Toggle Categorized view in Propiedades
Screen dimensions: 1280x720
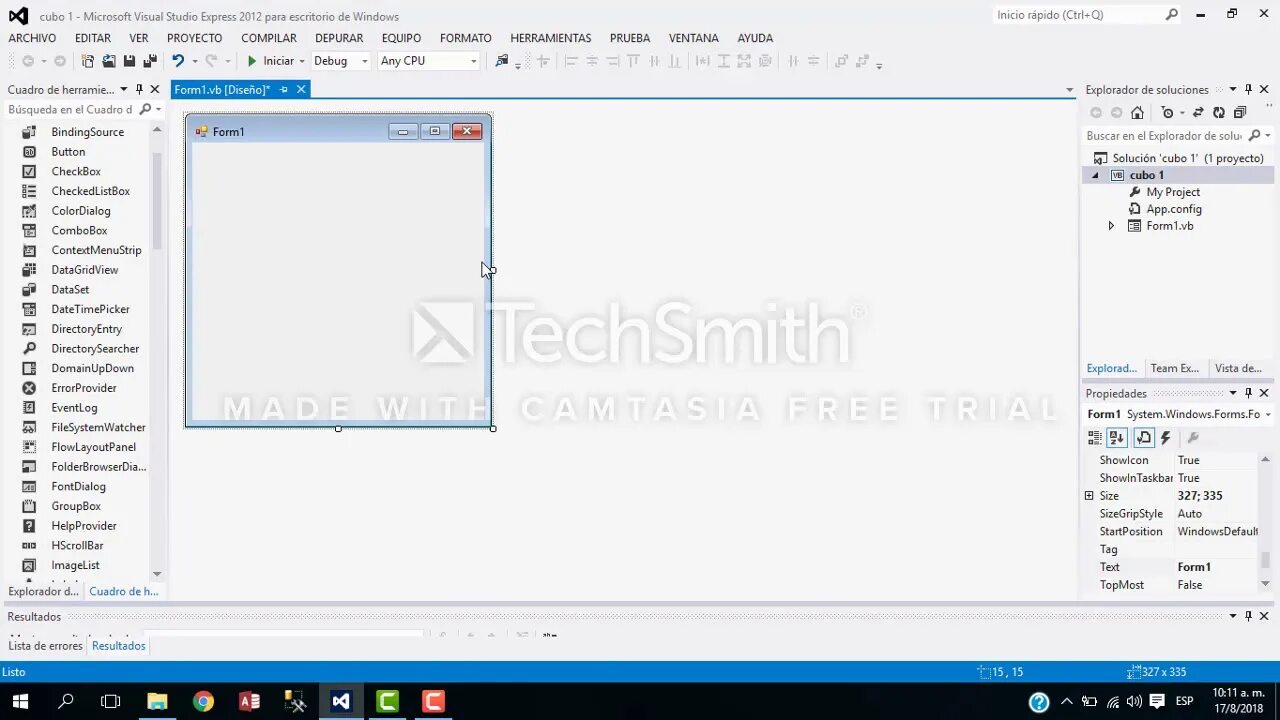[1095, 438]
